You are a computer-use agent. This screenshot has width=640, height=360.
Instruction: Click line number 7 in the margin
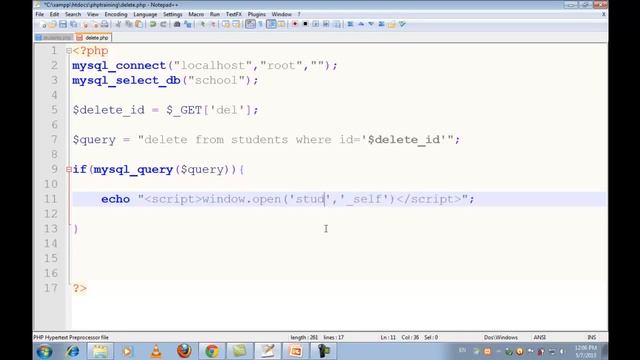click(x=54, y=140)
